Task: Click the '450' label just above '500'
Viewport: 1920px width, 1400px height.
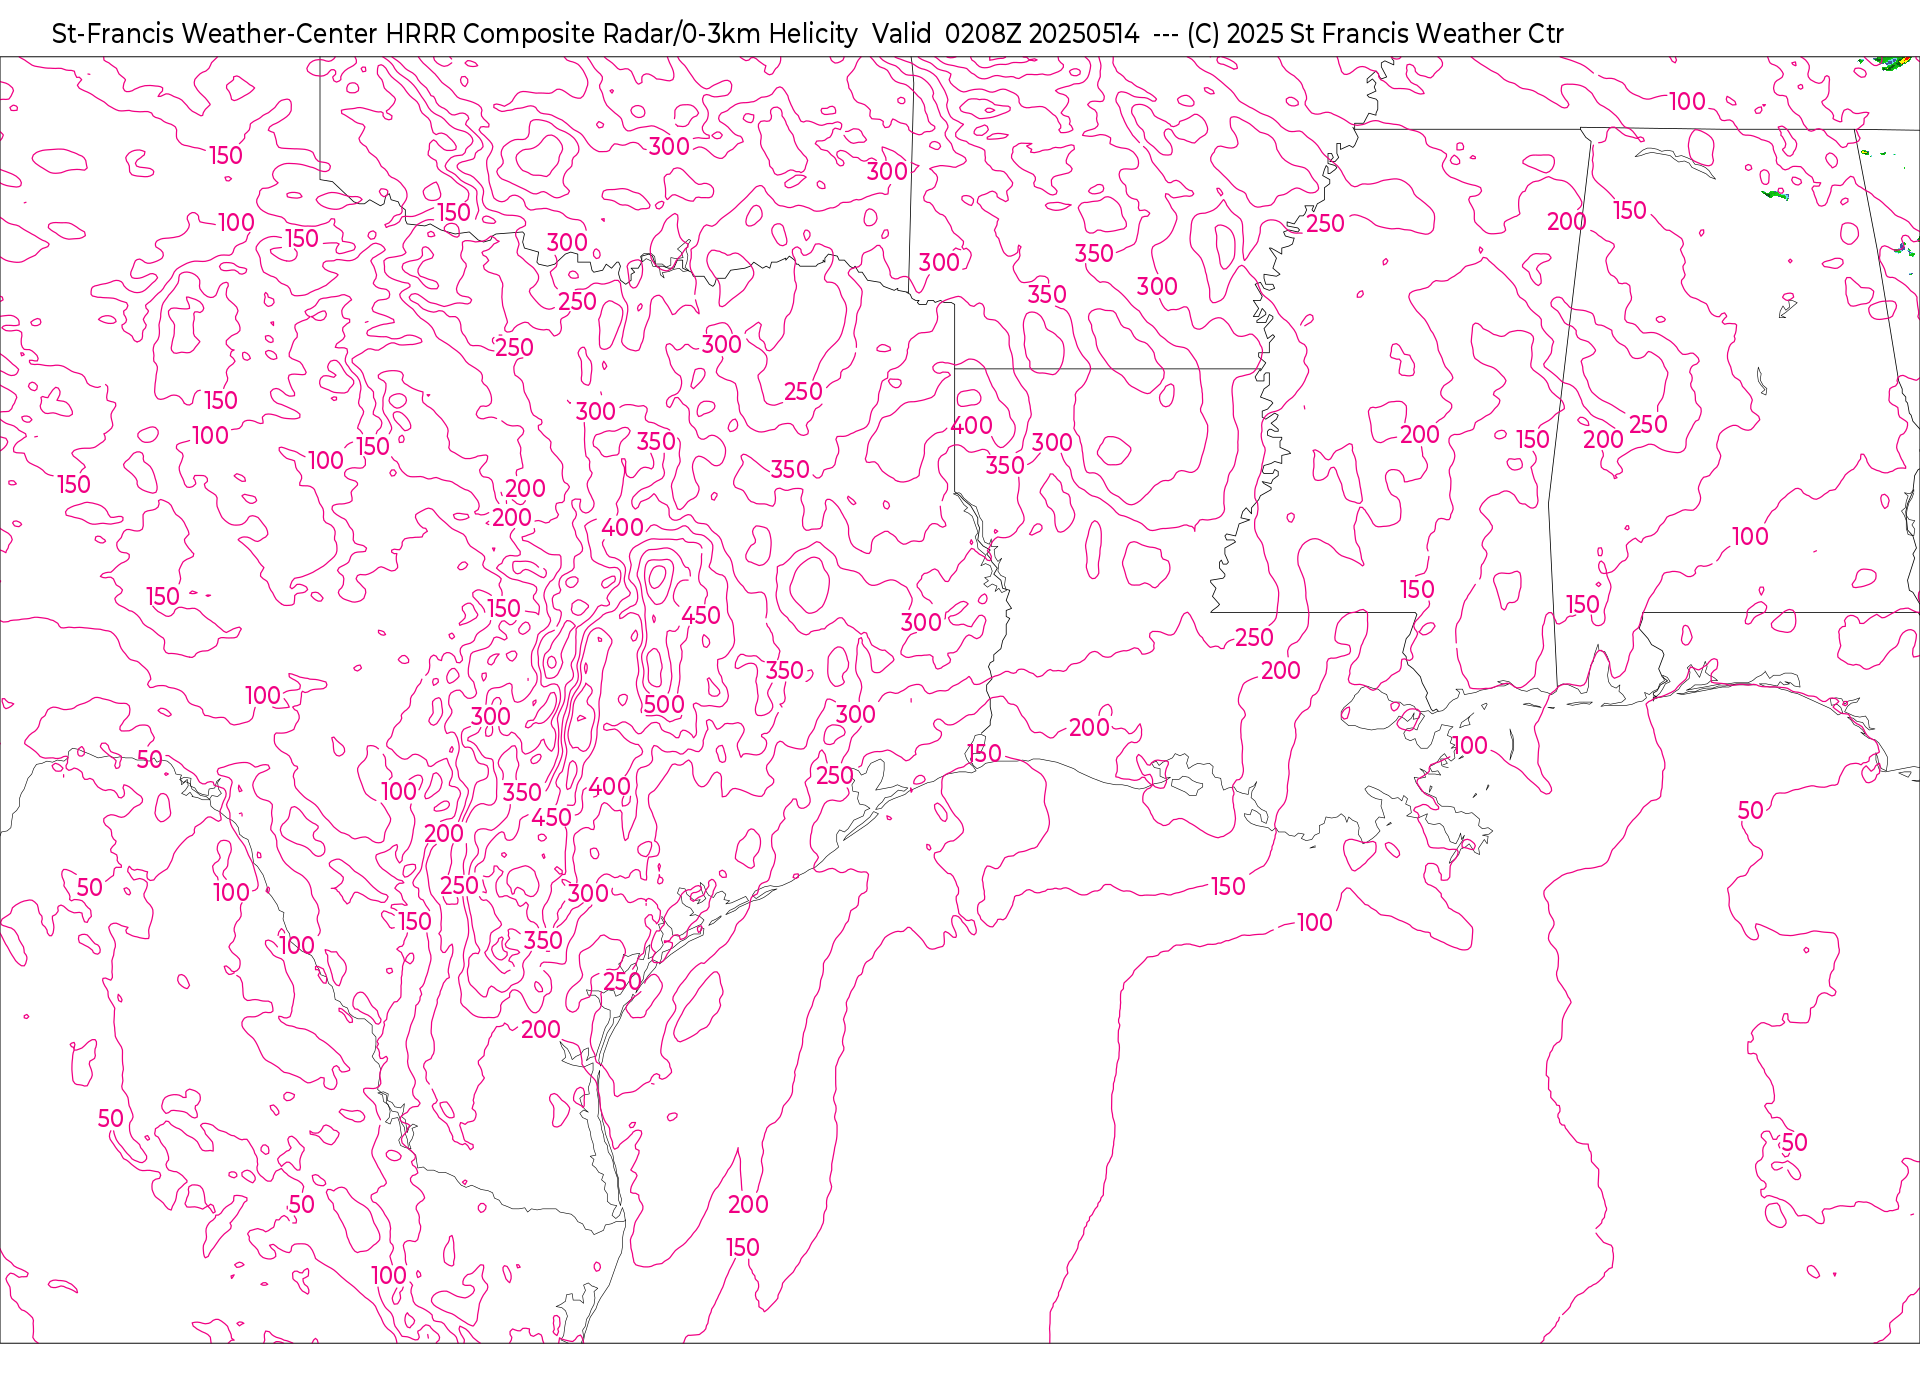Action: click(x=701, y=616)
